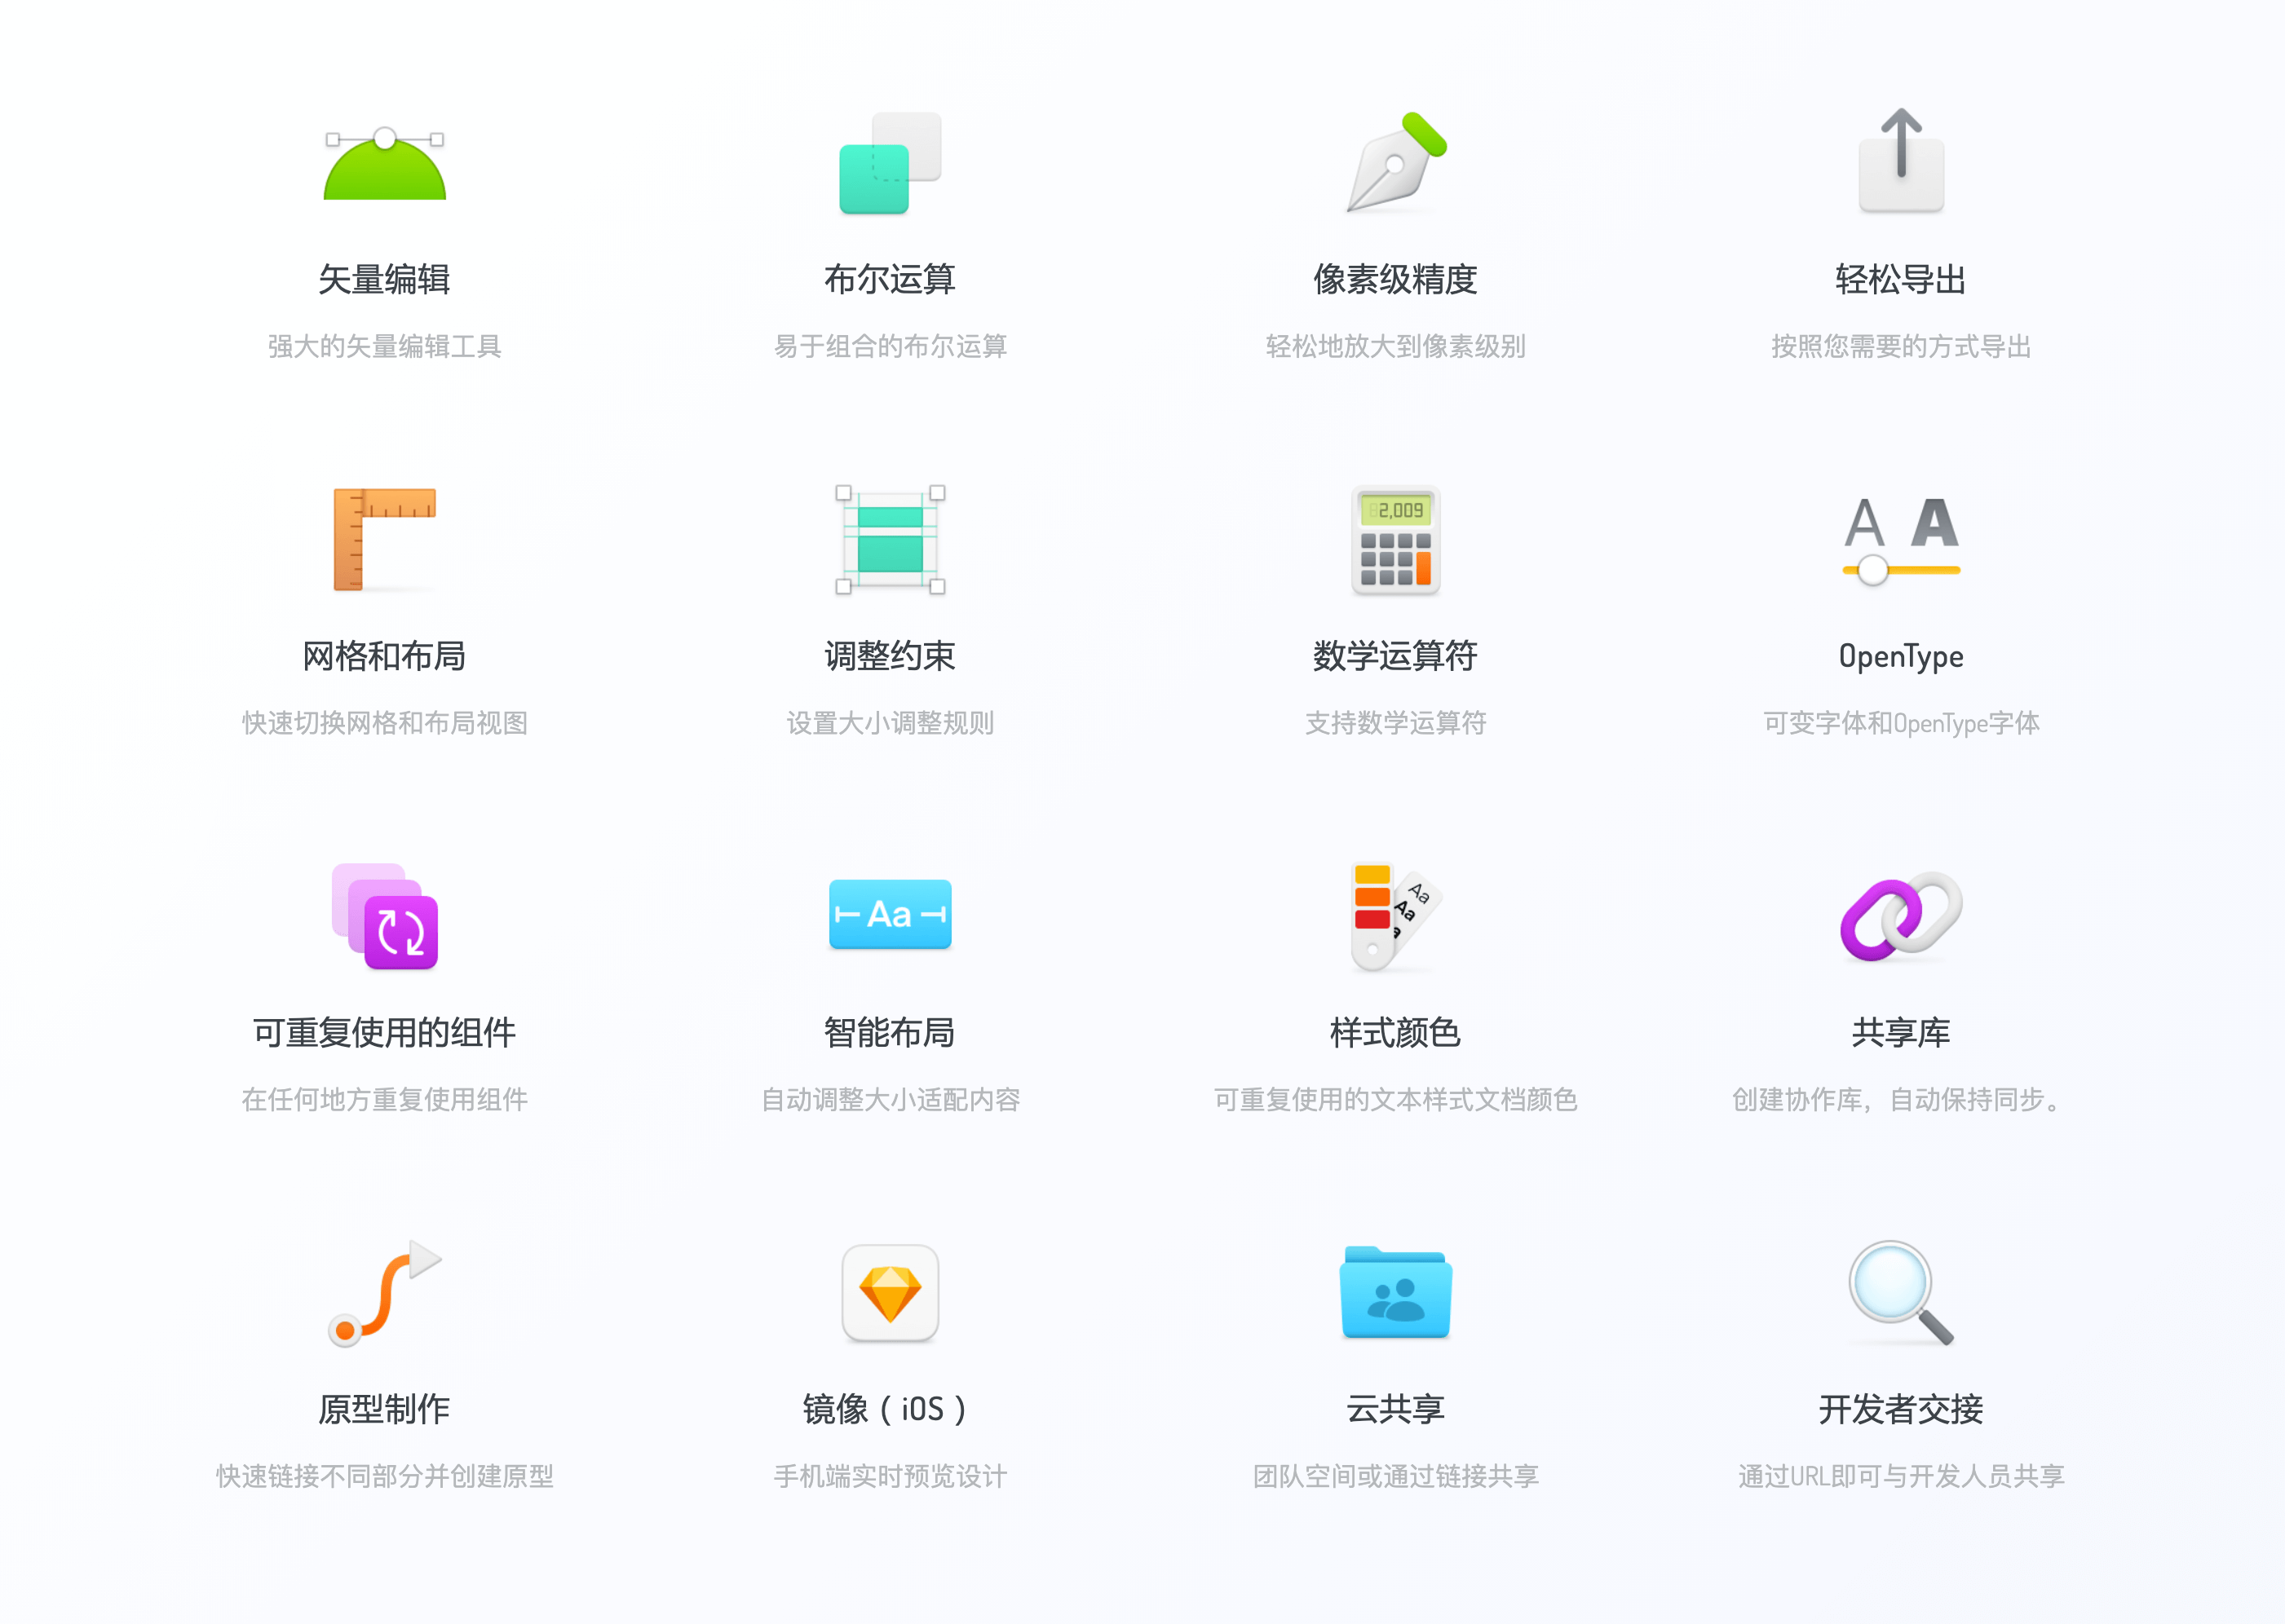Click description 快速链接不同部分并创建原型

click(x=385, y=1476)
